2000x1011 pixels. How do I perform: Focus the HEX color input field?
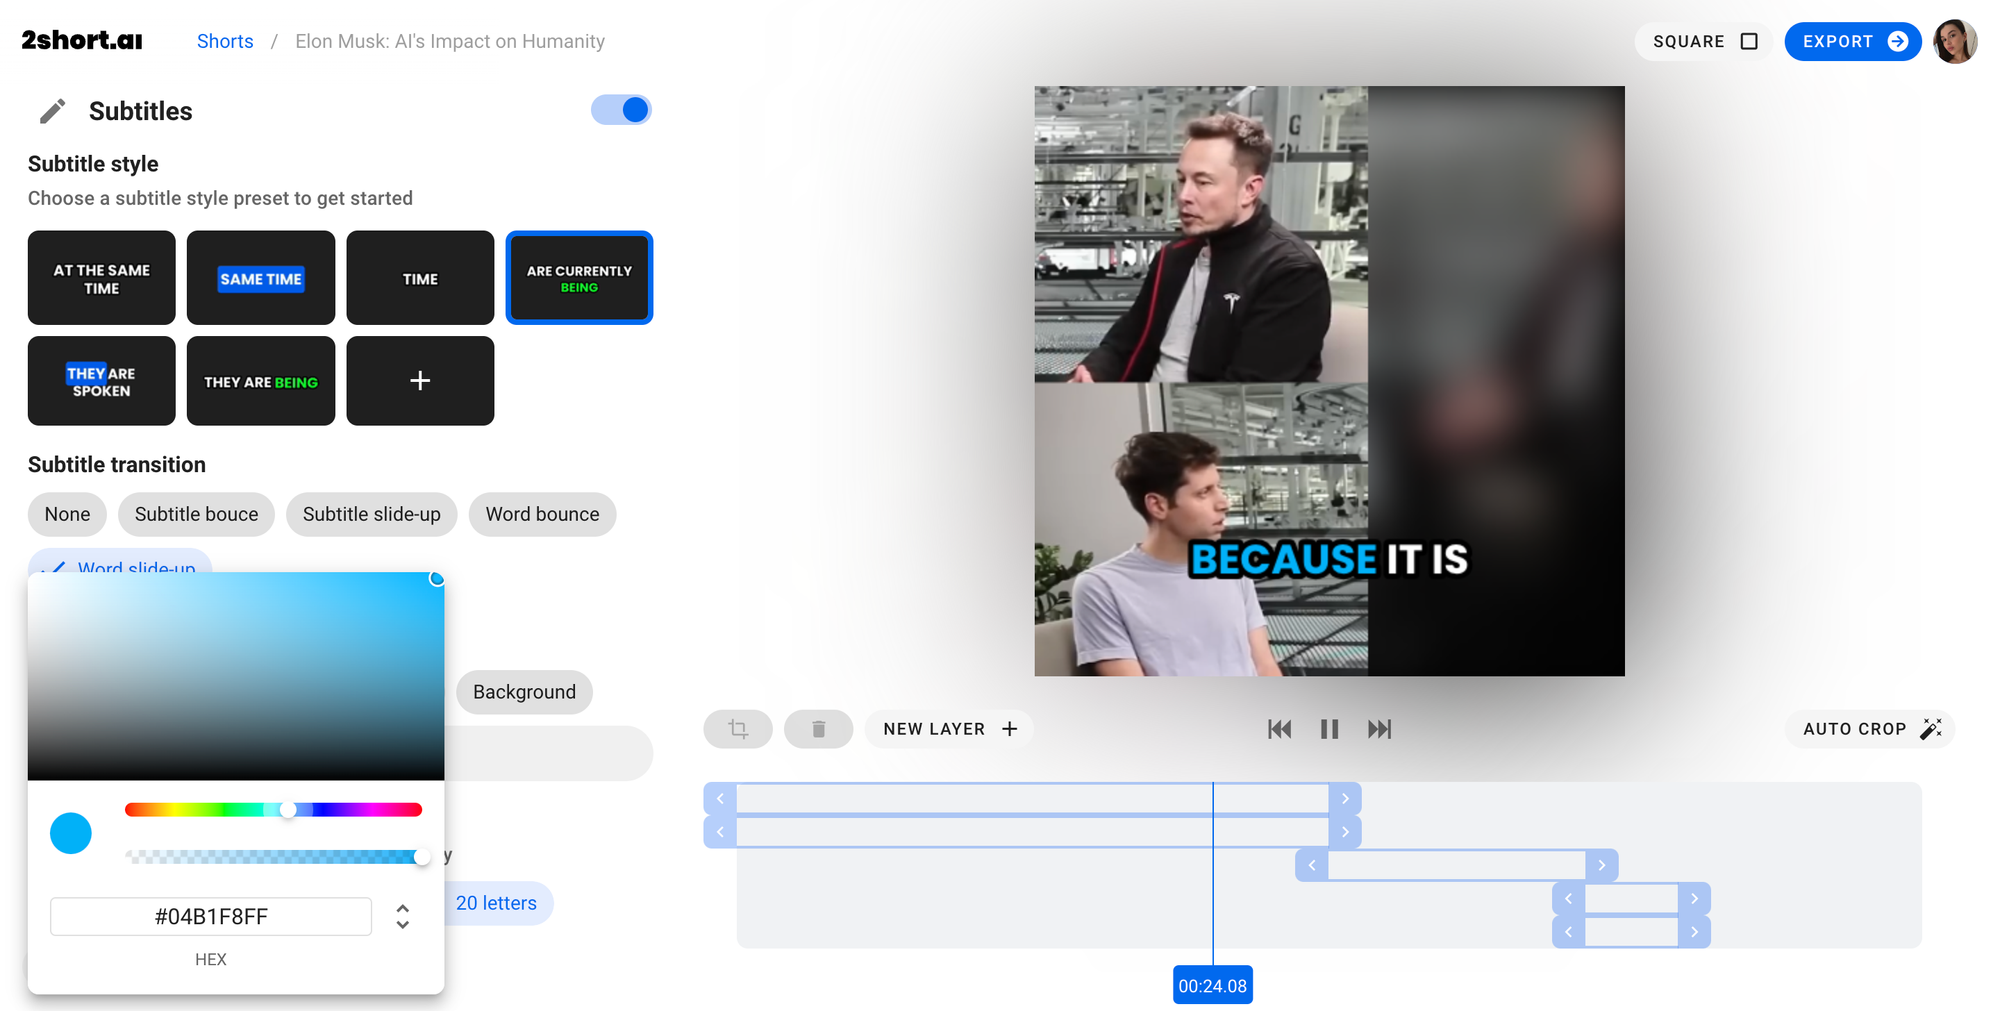point(211,917)
